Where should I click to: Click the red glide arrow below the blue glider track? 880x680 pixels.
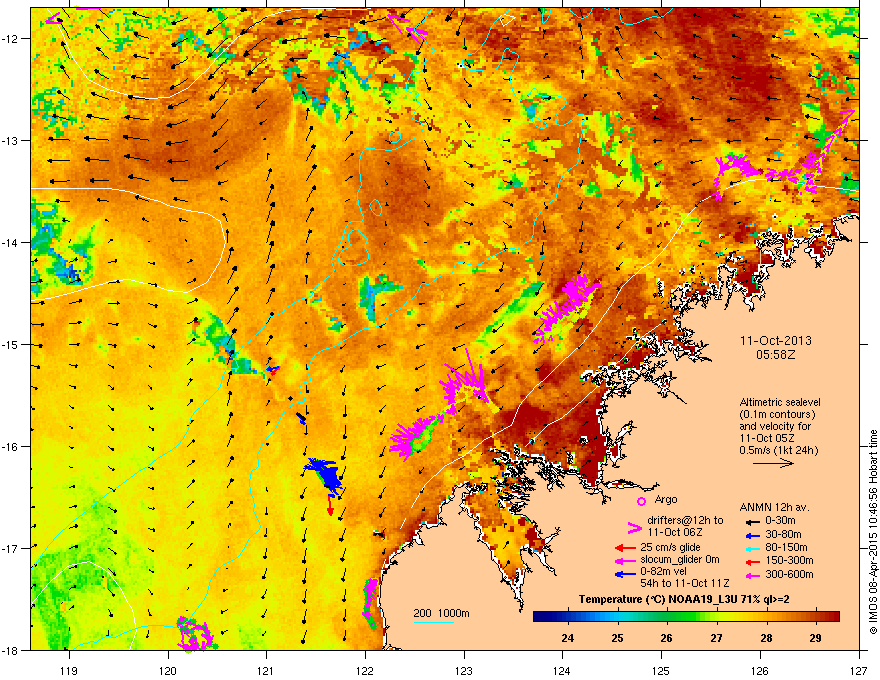tap(330, 505)
